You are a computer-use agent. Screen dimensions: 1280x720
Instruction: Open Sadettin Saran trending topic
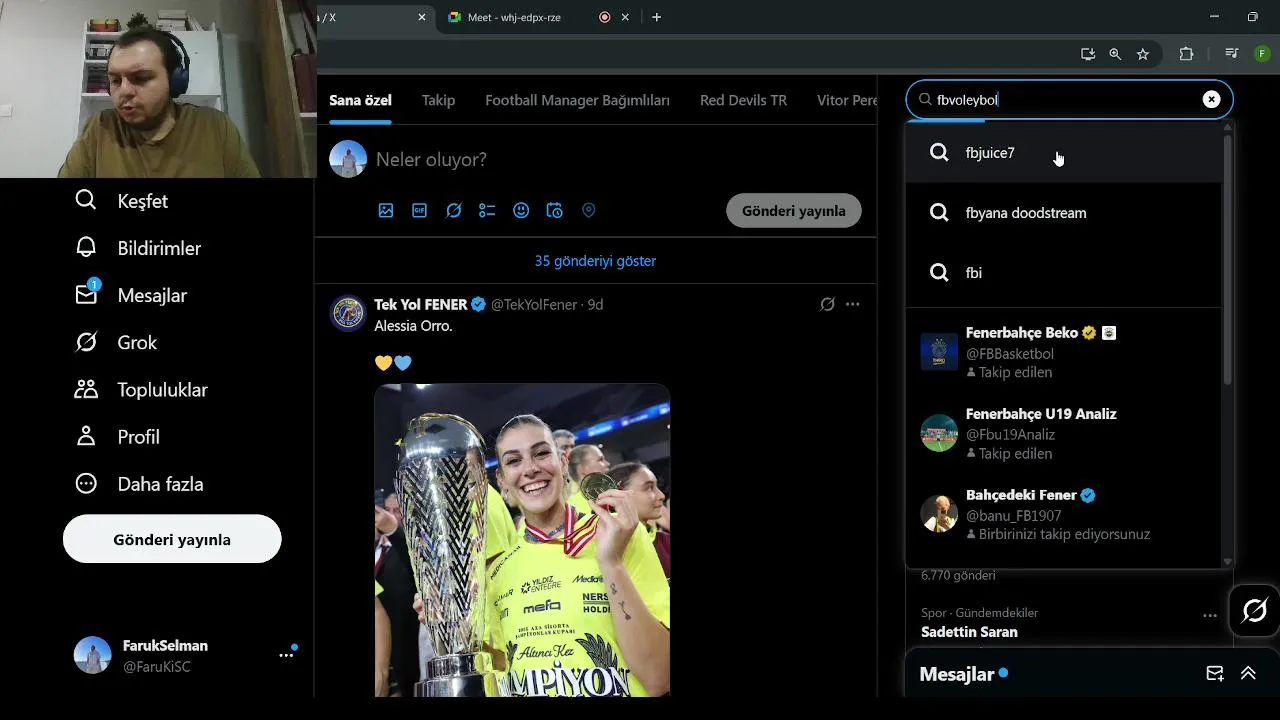[x=969, y=632]
